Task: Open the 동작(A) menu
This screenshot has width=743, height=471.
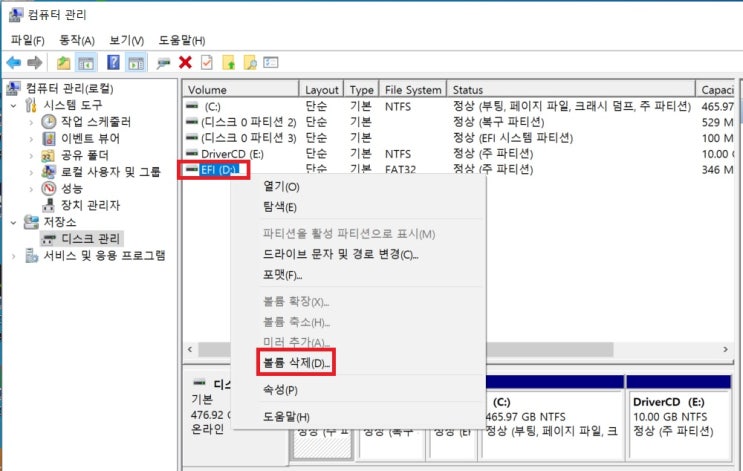Action: click(x=77, y=40)
